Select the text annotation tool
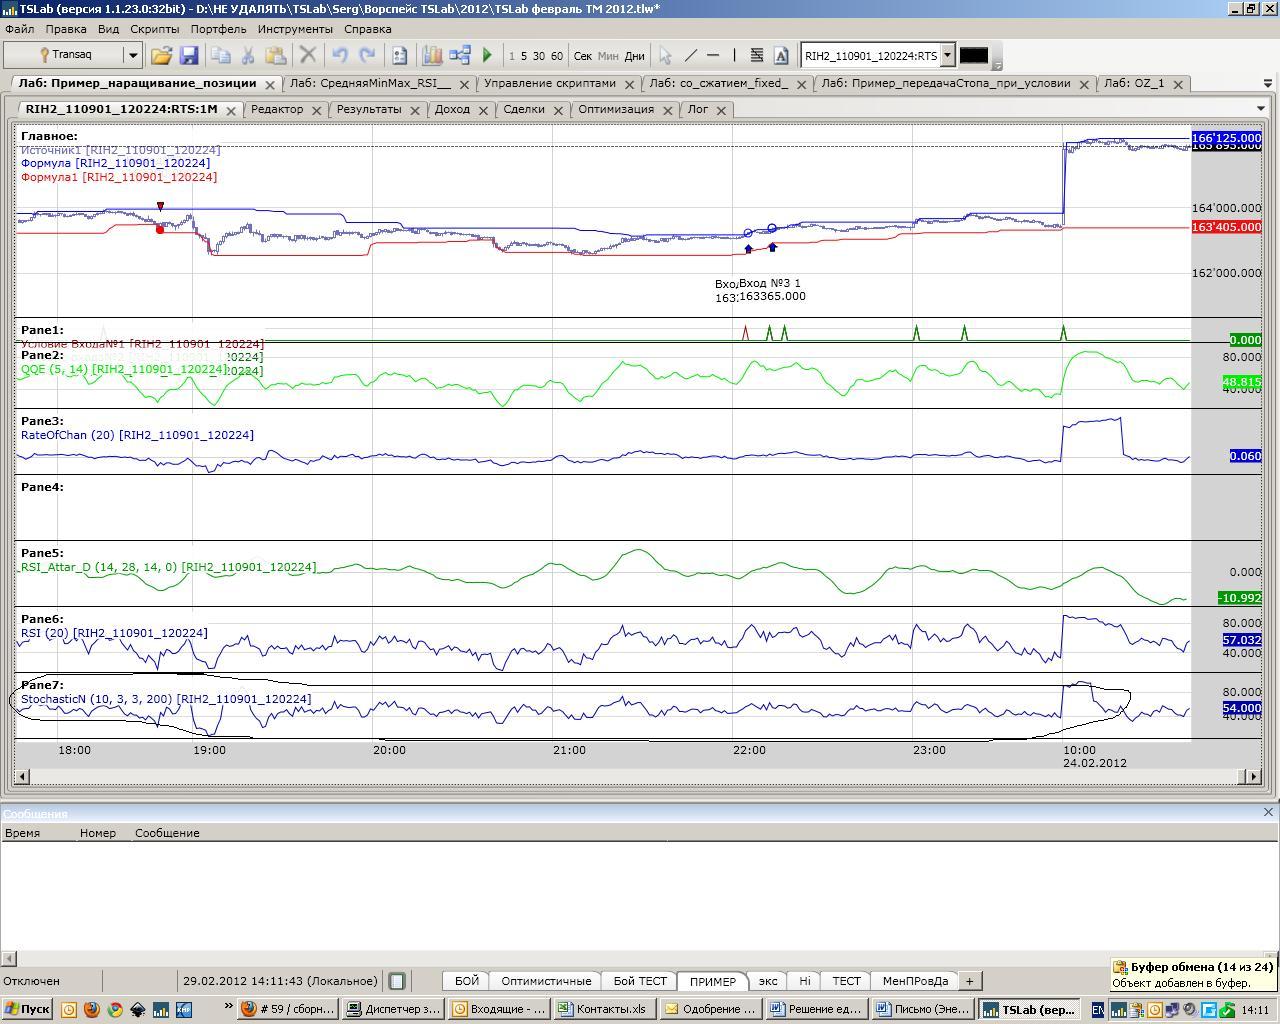Screen dimensions: 1280x1024 (781, 55)
